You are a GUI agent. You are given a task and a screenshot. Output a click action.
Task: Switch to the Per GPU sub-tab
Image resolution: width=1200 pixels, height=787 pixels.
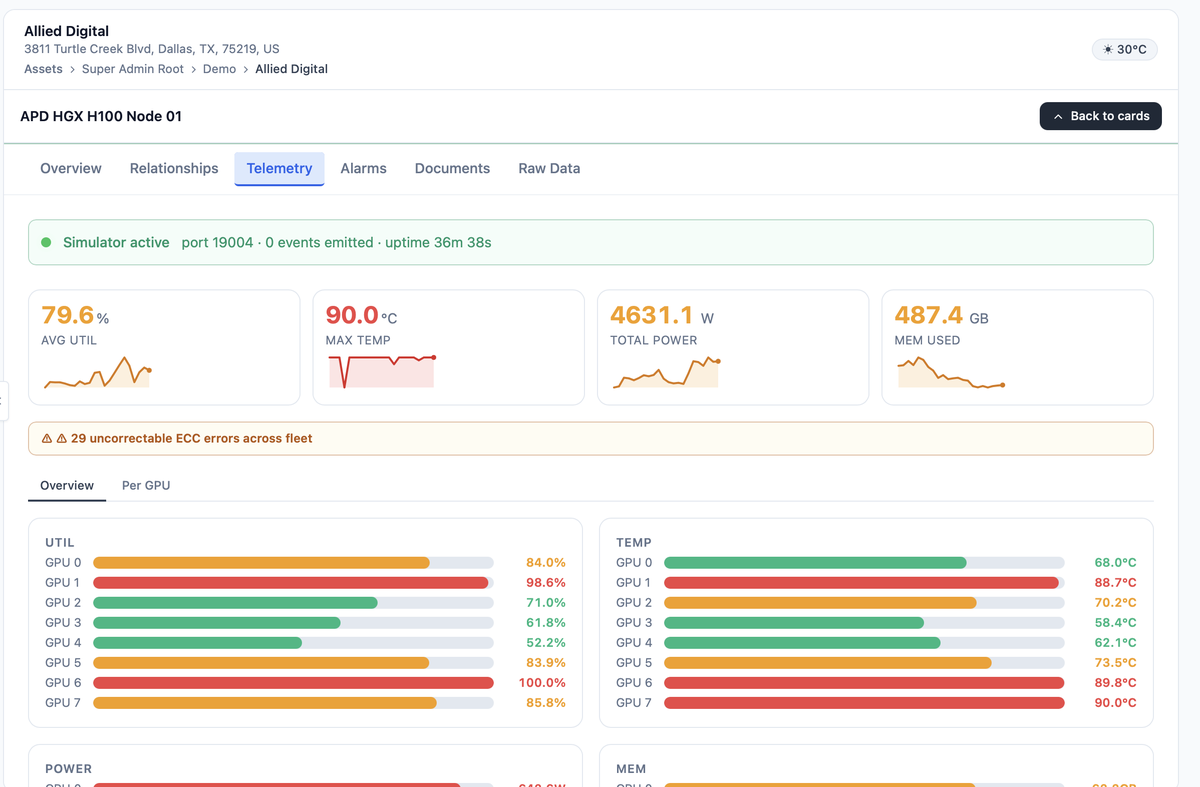146,485
